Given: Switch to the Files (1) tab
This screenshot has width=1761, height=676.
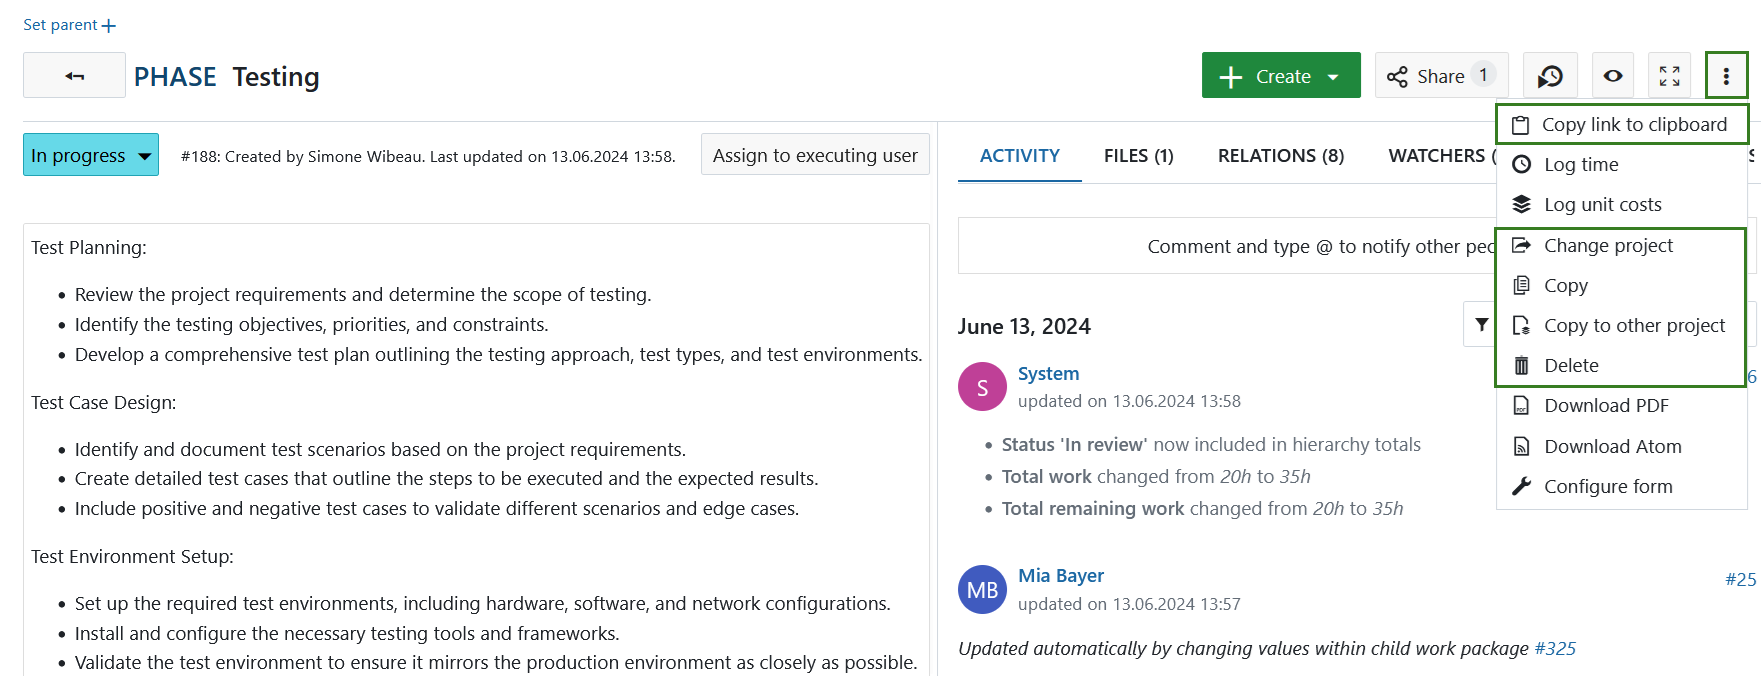Looking at the screenshot, I should point(1138,156).
